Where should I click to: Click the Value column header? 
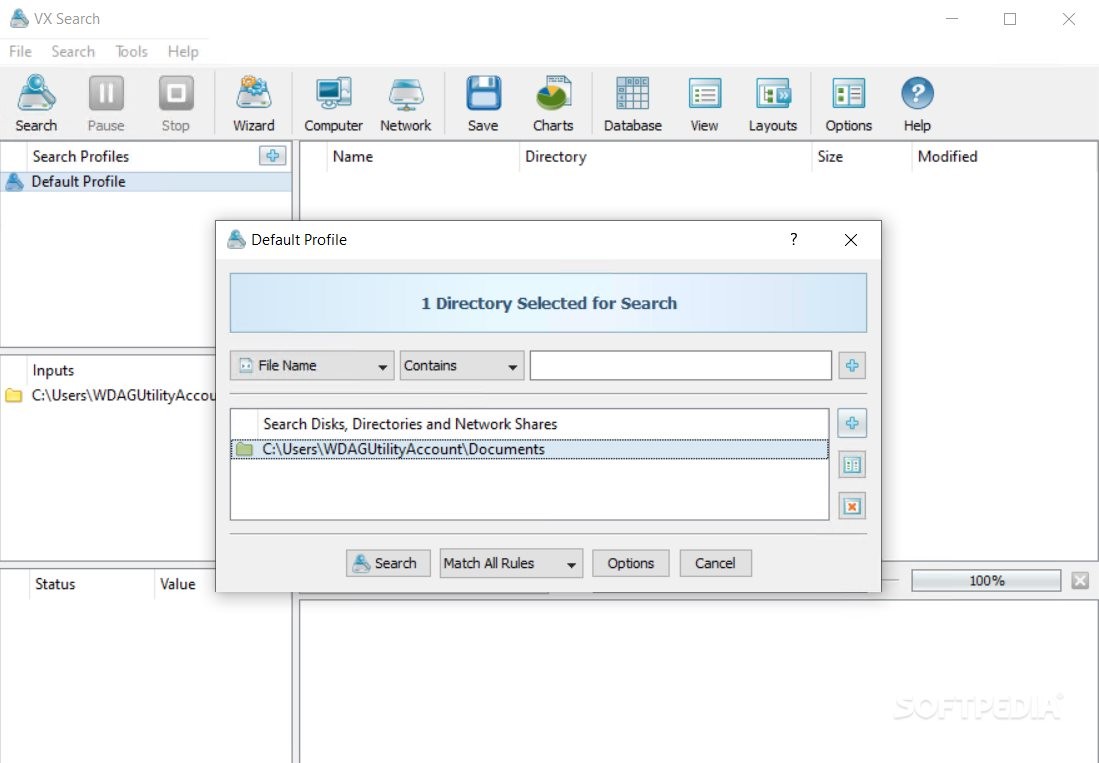(x=185, y=584)
